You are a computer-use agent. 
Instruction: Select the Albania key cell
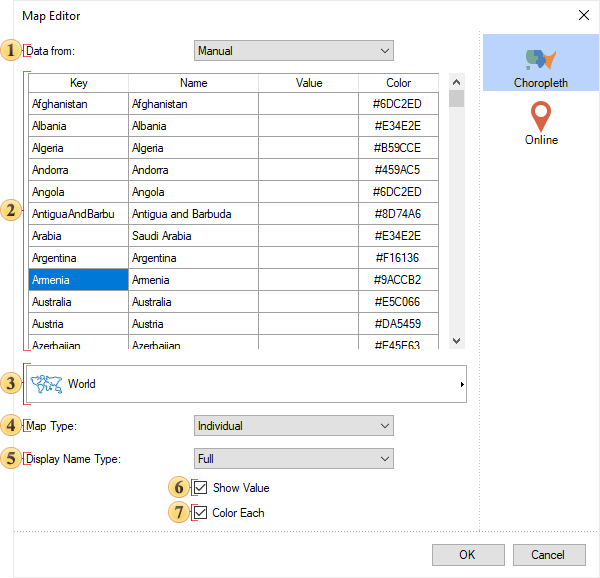78,126
